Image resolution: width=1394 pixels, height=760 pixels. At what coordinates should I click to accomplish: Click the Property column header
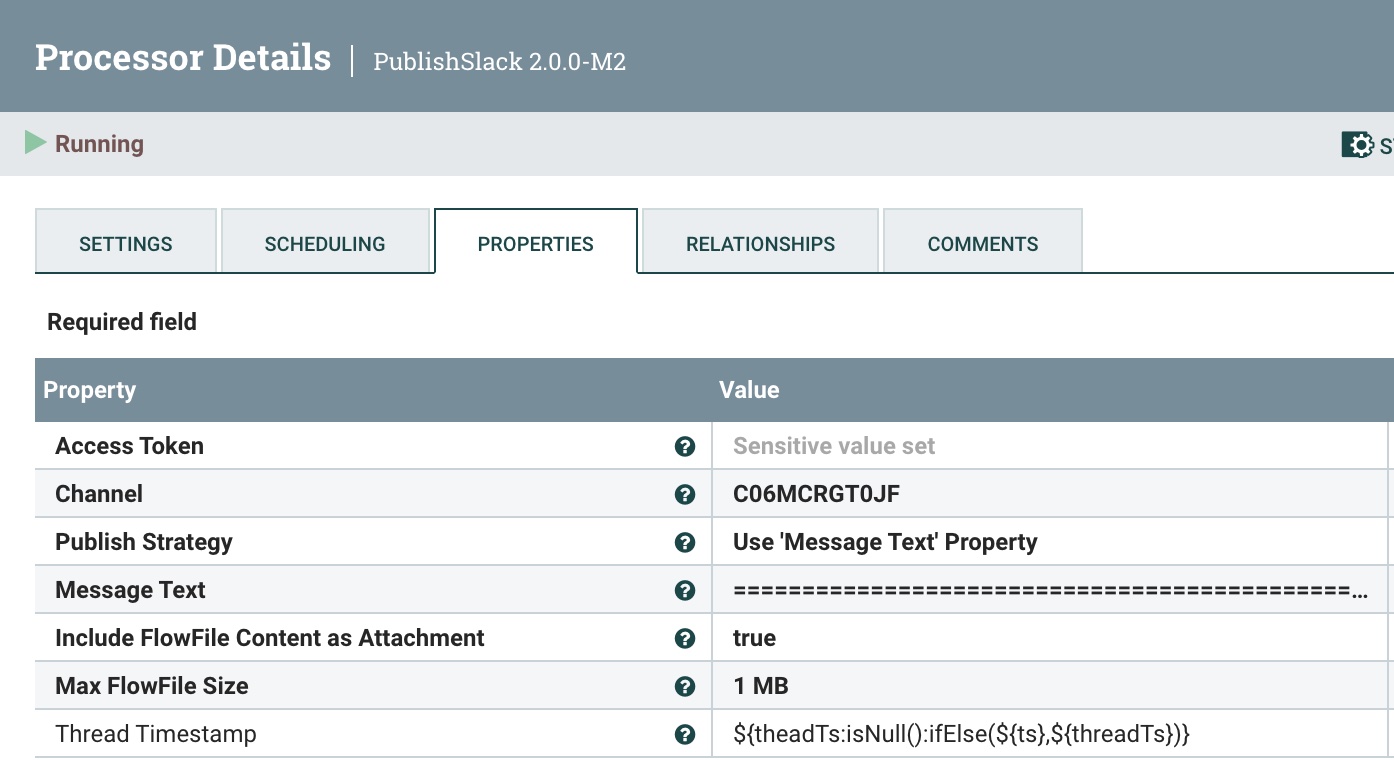[90, 390]
